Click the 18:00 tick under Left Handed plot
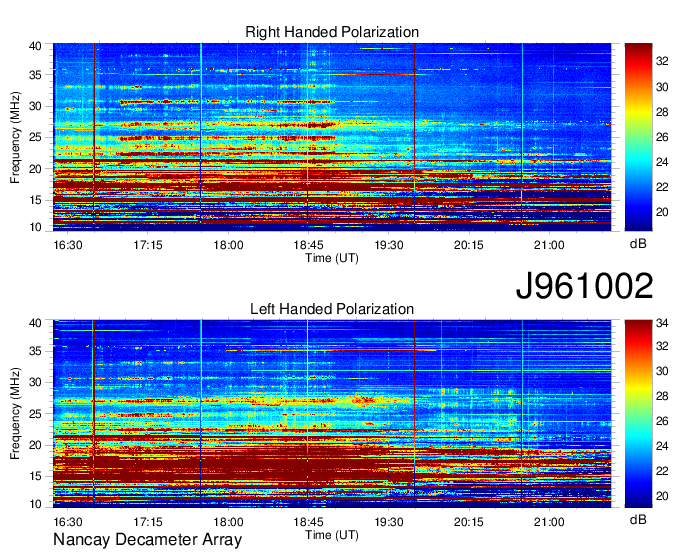The image size is (680, 552). click(x=228, y=522)
